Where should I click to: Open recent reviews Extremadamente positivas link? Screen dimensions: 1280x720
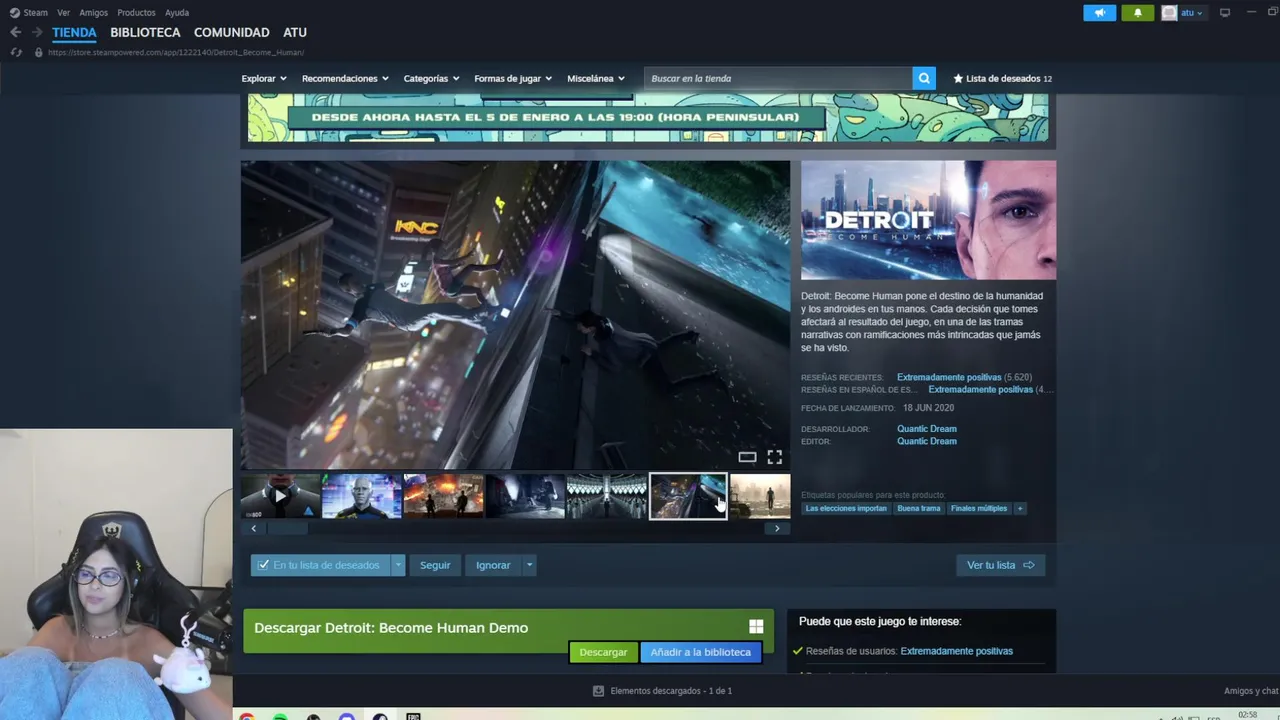[x=949, y=377]
